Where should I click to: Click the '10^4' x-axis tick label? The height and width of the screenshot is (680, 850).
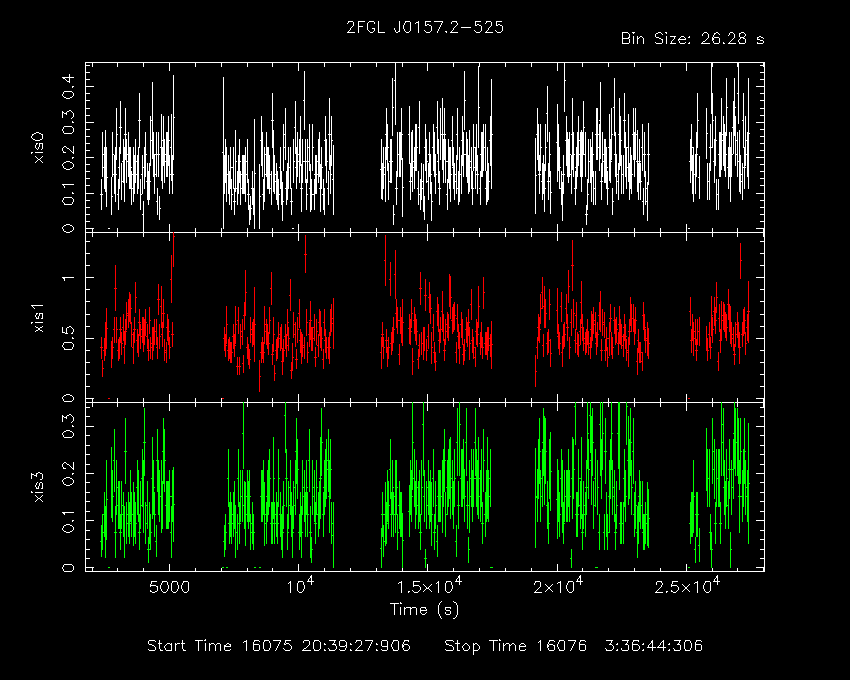[300, 586]
